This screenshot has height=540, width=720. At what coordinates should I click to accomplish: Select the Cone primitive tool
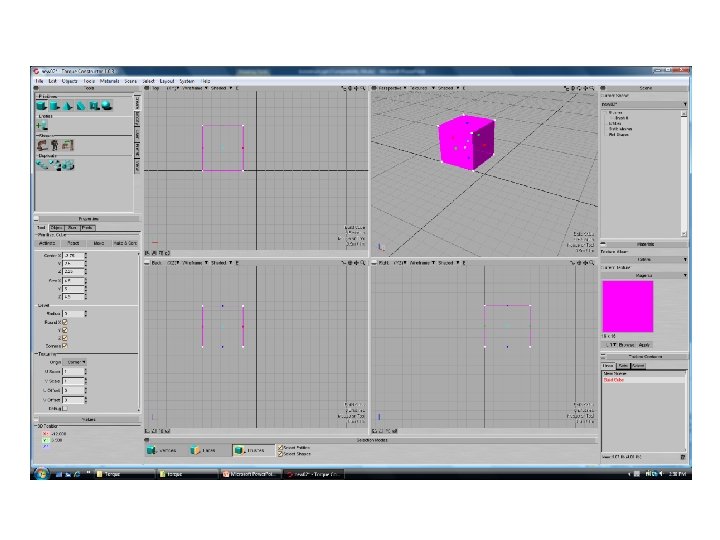(x=68, y=106)
